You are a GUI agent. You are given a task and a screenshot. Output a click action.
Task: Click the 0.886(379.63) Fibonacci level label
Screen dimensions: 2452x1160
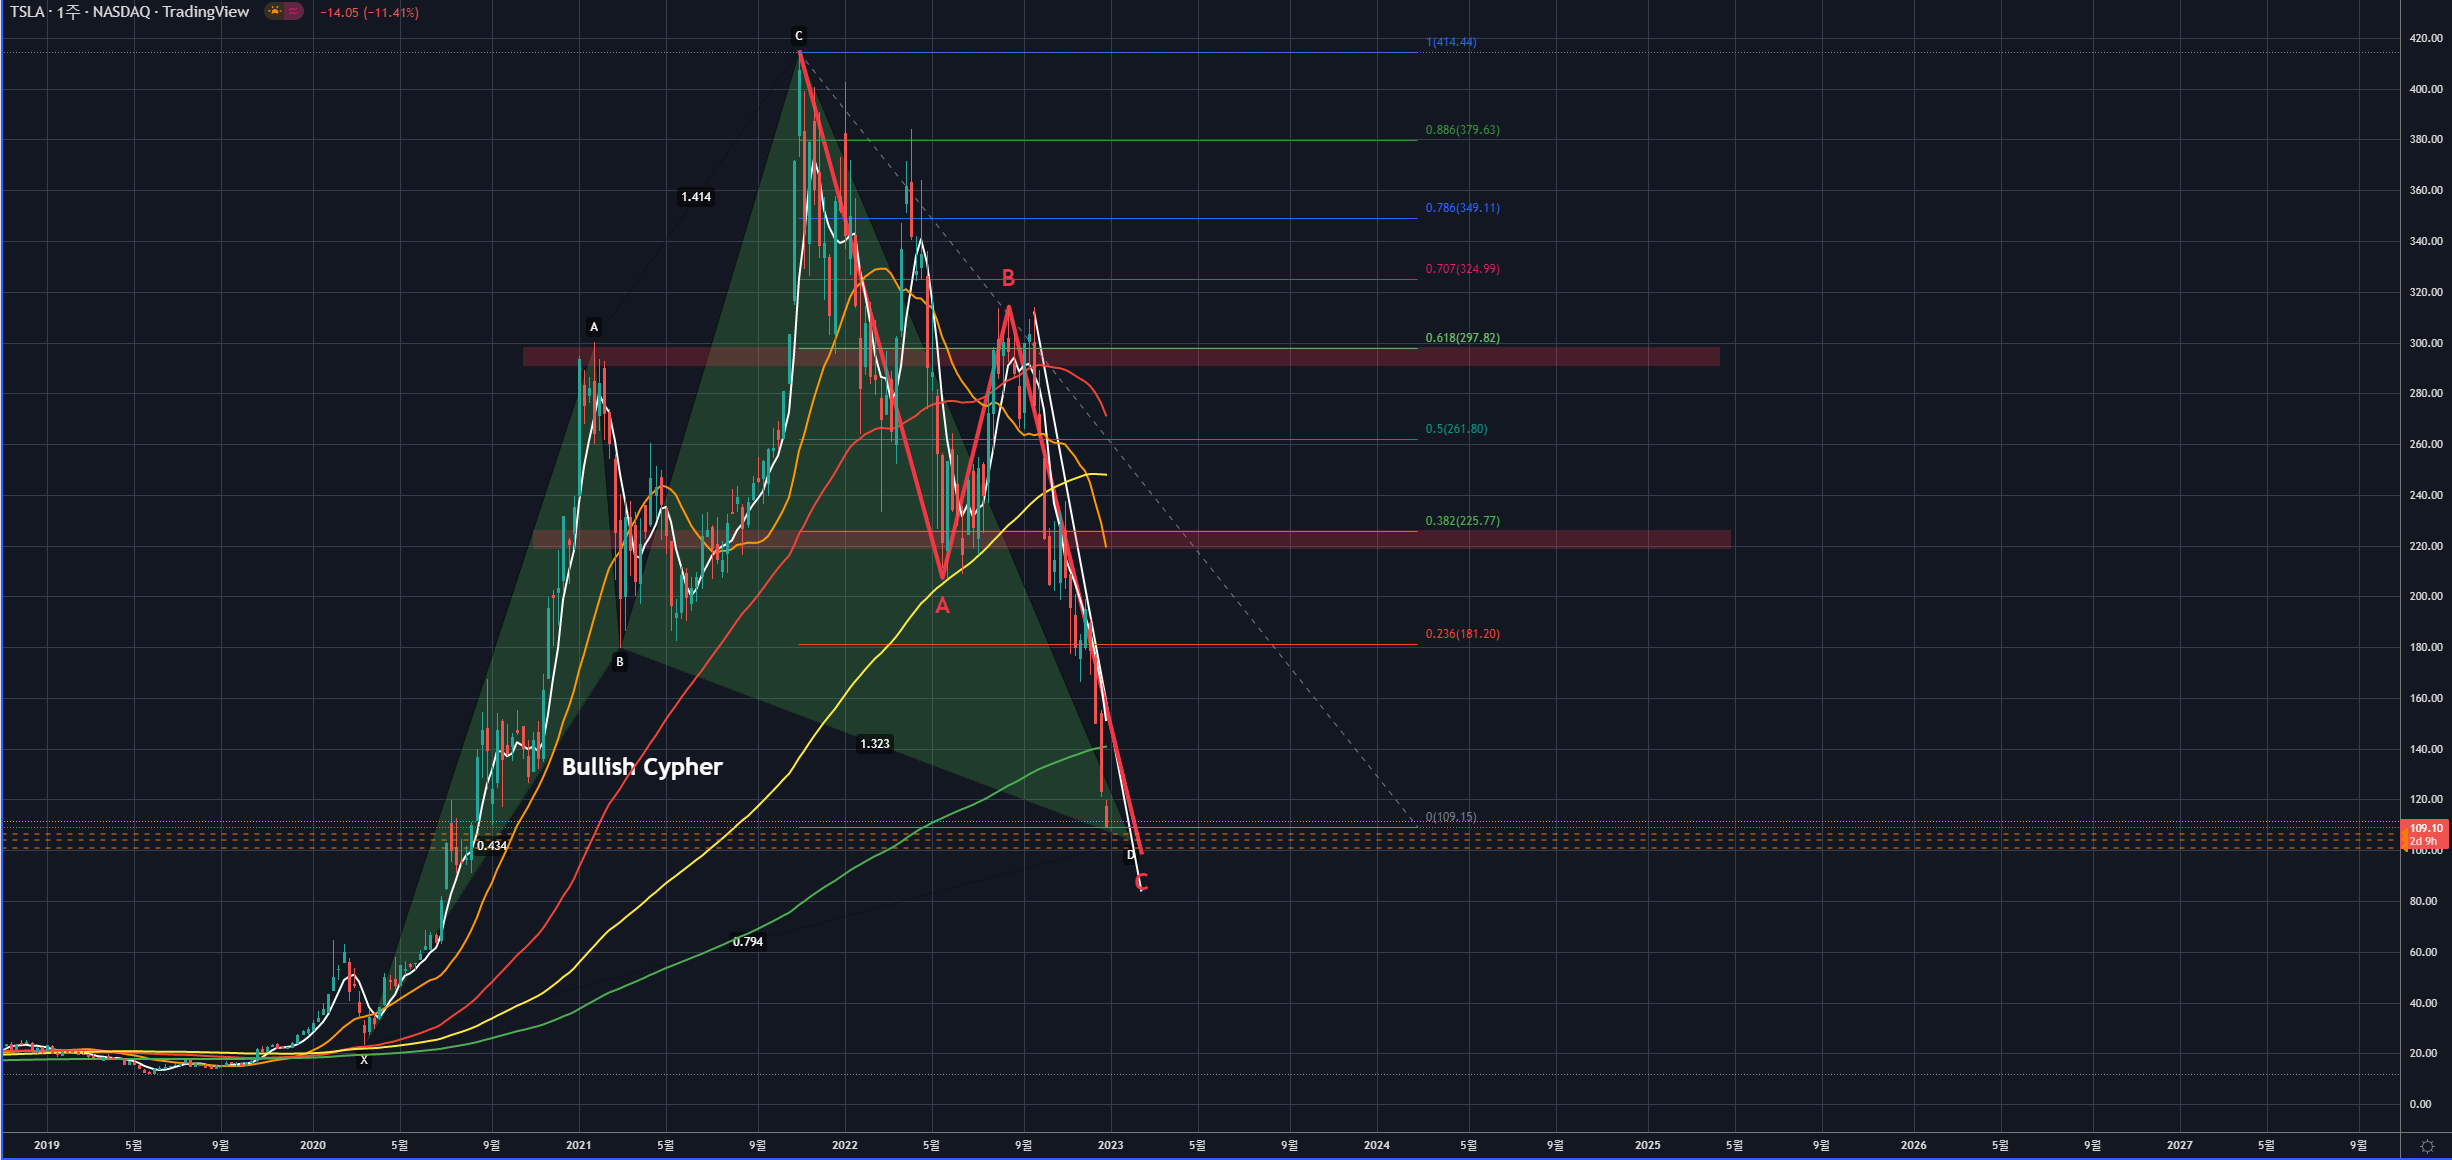pos(1462,130)
